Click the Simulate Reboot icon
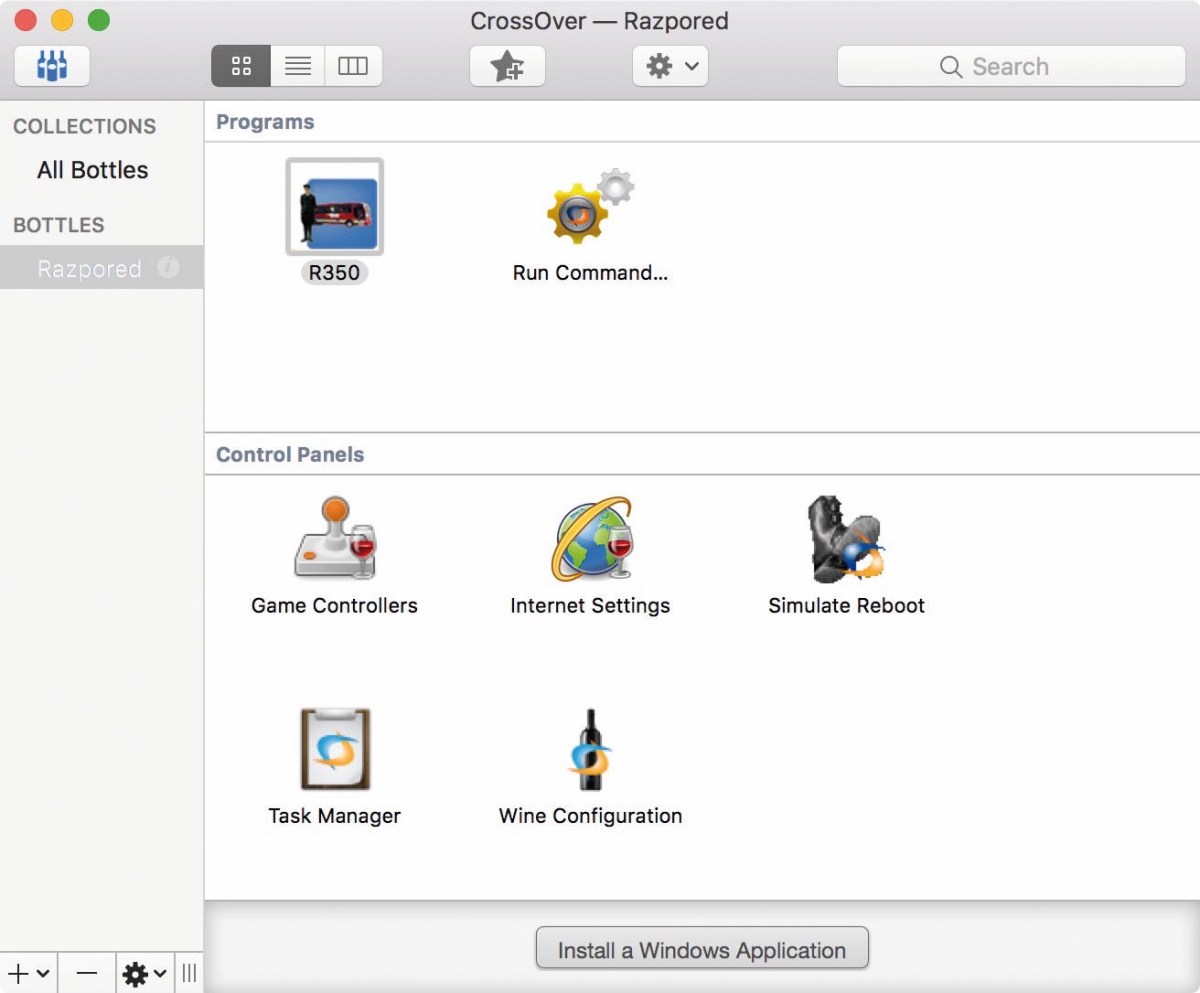 pyautogui.click(x=846, y=539)
